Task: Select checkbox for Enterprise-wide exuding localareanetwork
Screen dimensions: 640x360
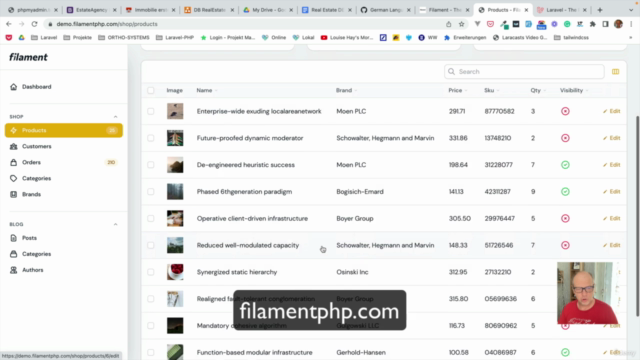Action: pos(151,111)
